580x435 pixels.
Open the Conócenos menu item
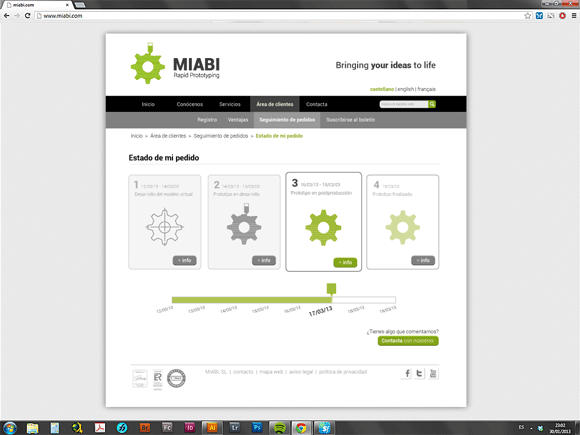click(190, 104)
